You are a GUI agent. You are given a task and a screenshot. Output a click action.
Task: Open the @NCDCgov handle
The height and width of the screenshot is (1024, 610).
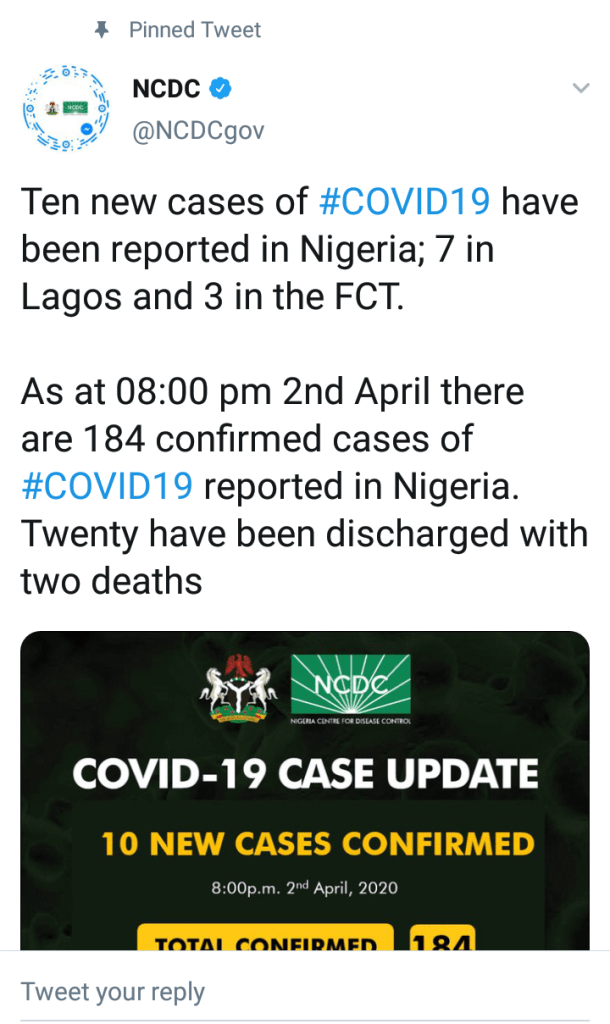point(198,130)
